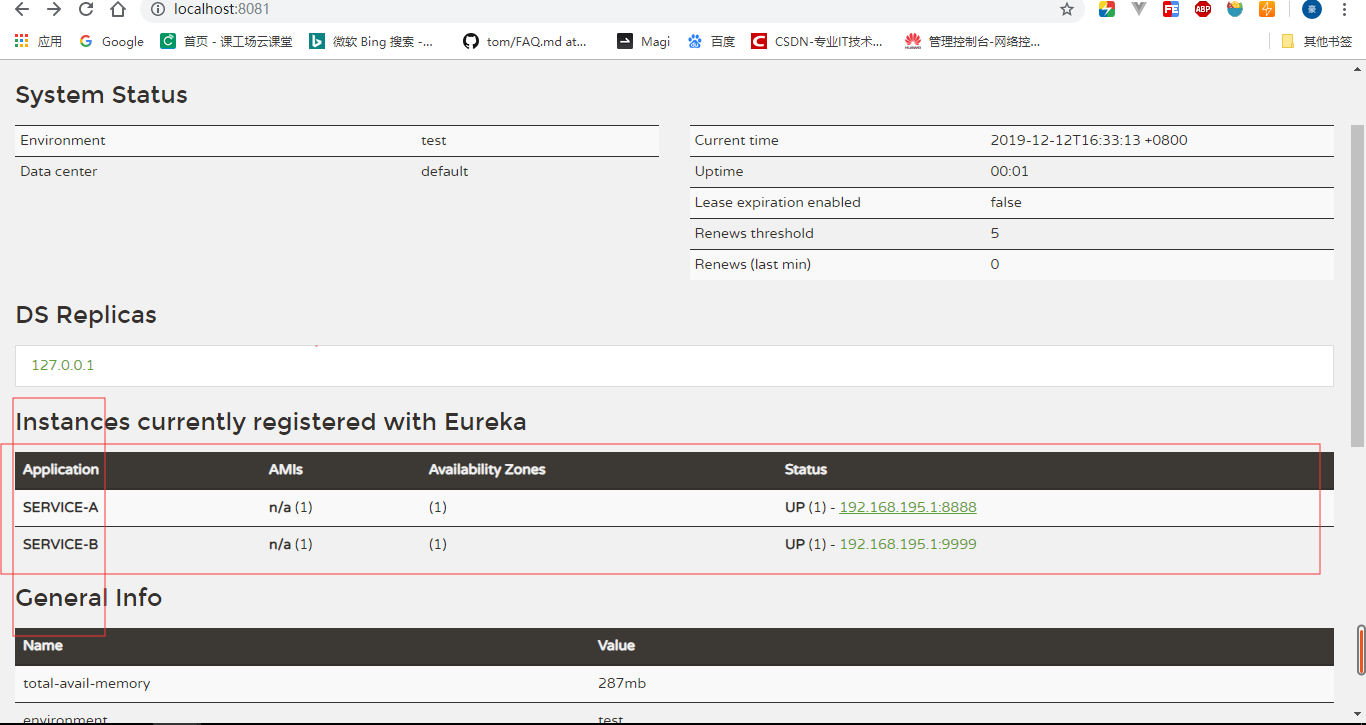Click the Value header in General Info table
1366x725 pixels.
click(616, 645)
